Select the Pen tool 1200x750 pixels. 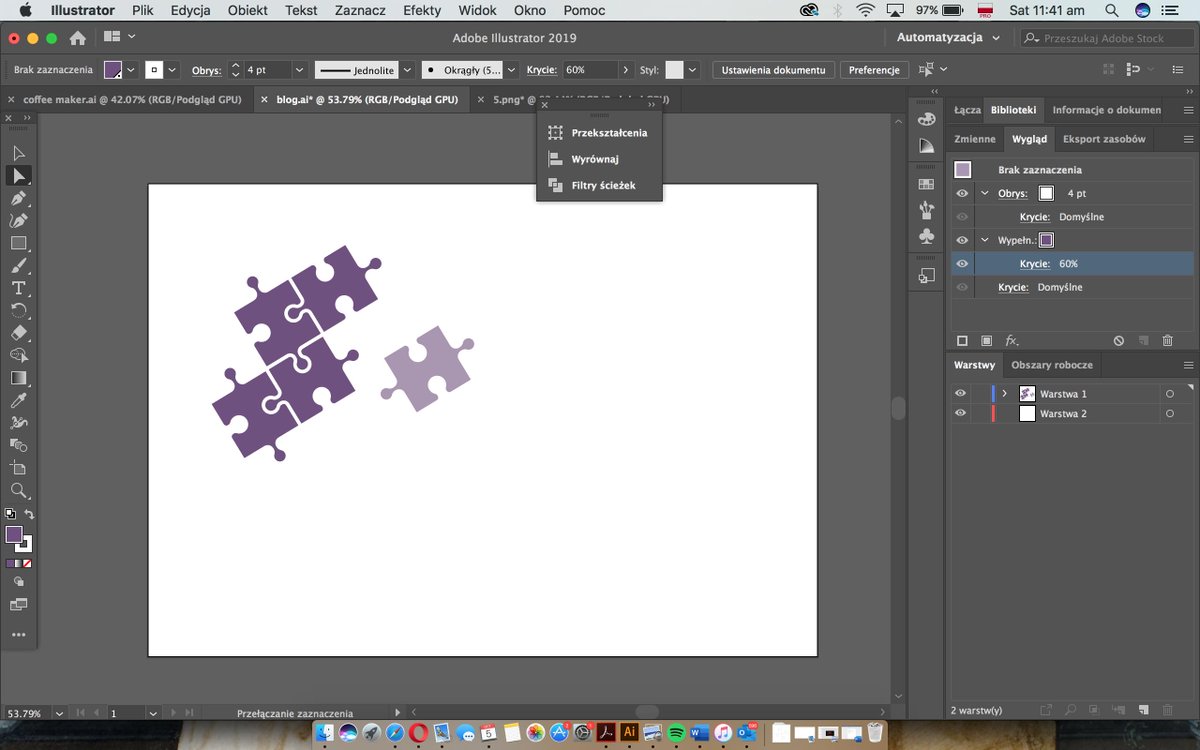point(19,198)
